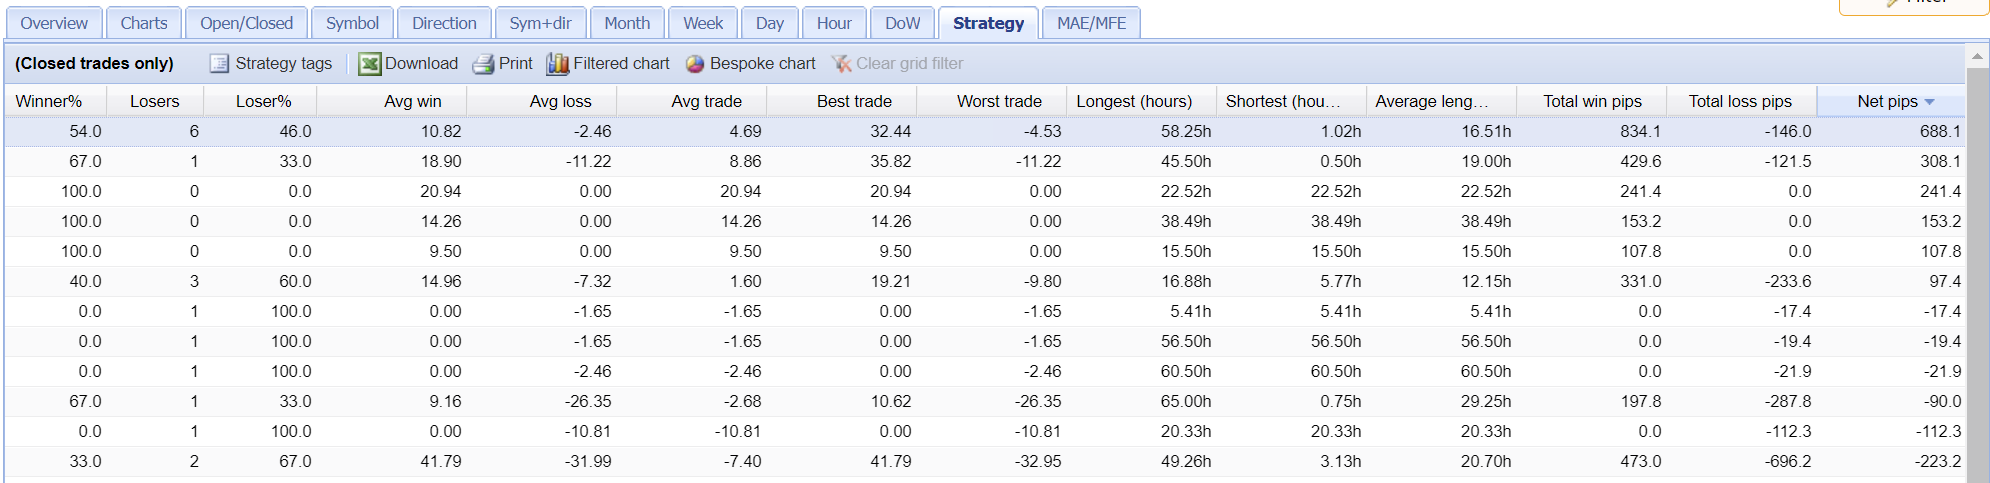Open the Bespoke chart pie icon
The image size is (1990, 483).
695,64
